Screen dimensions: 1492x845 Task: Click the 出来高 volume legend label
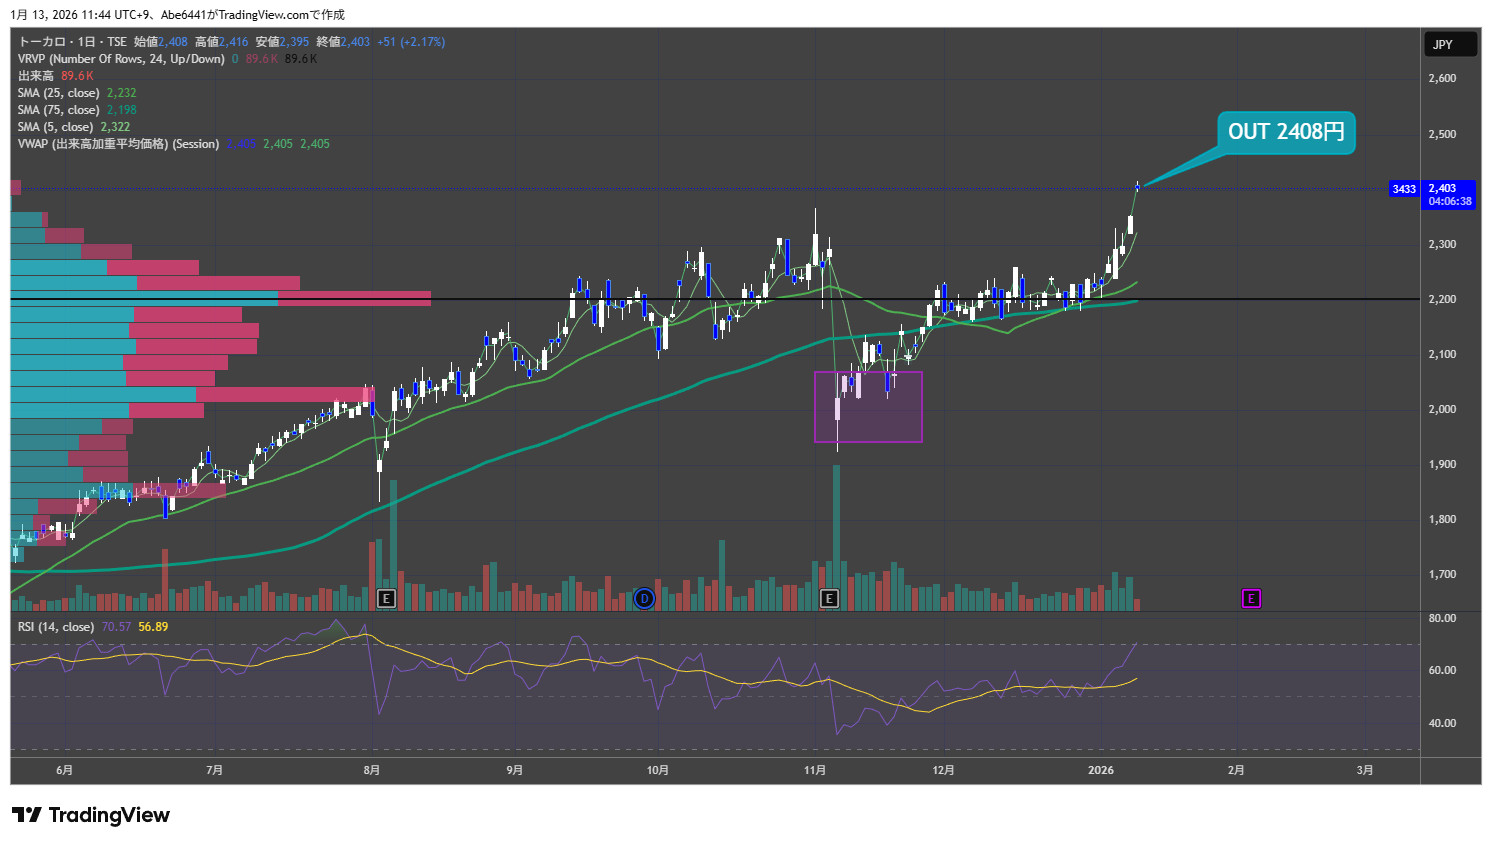click(x=35, y=76)
